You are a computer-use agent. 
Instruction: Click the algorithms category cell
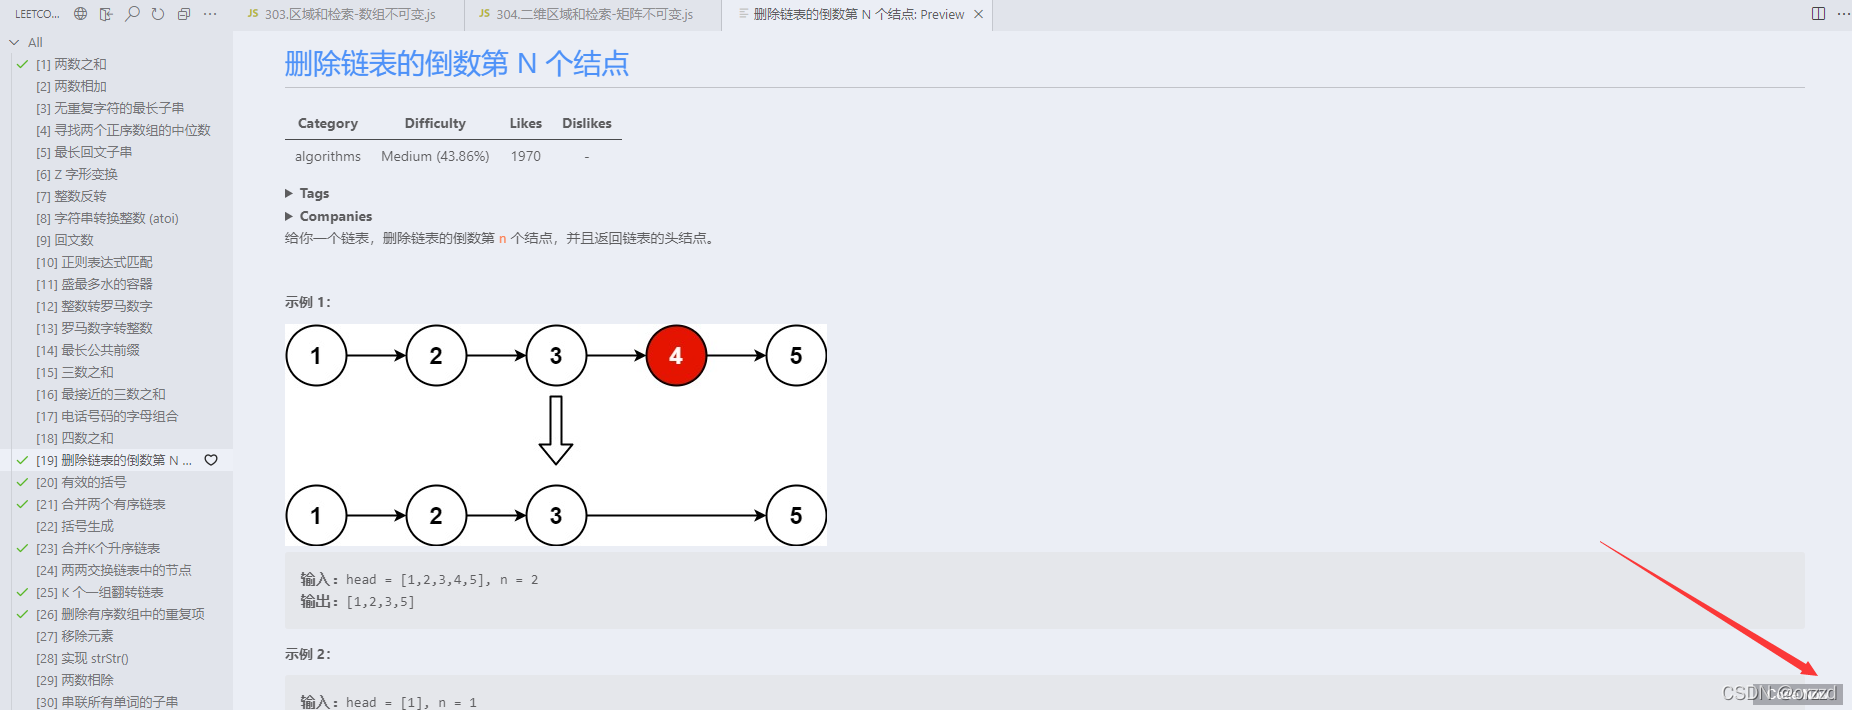pyautogui.click(x=328, y=156)
